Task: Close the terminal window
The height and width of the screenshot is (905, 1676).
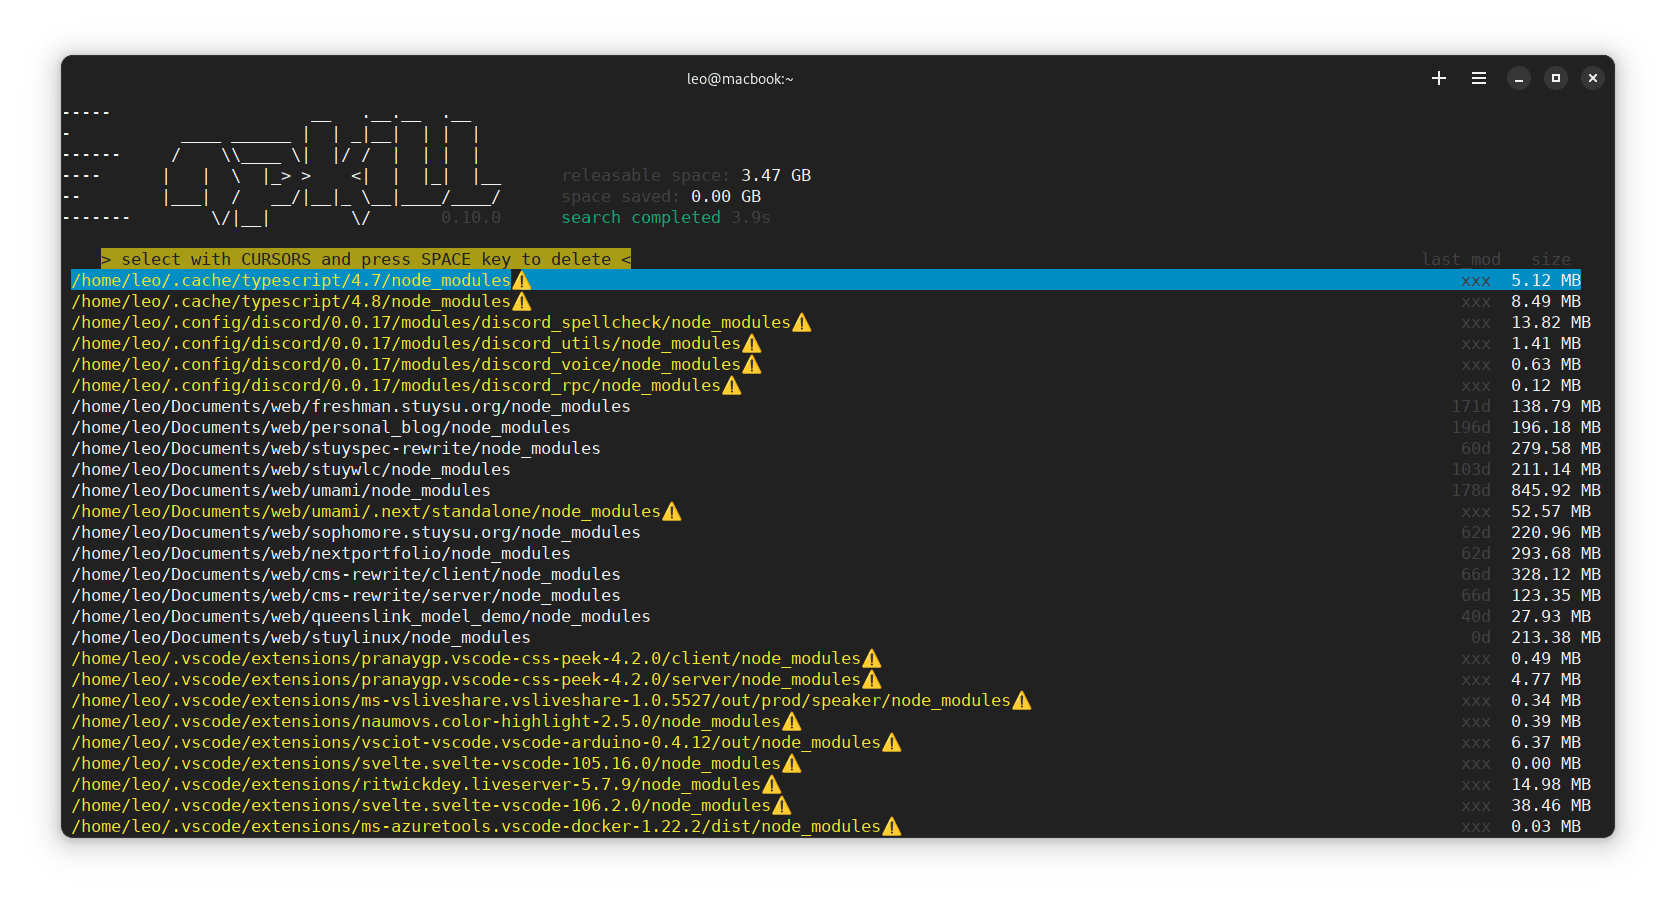Action: 1593,78
